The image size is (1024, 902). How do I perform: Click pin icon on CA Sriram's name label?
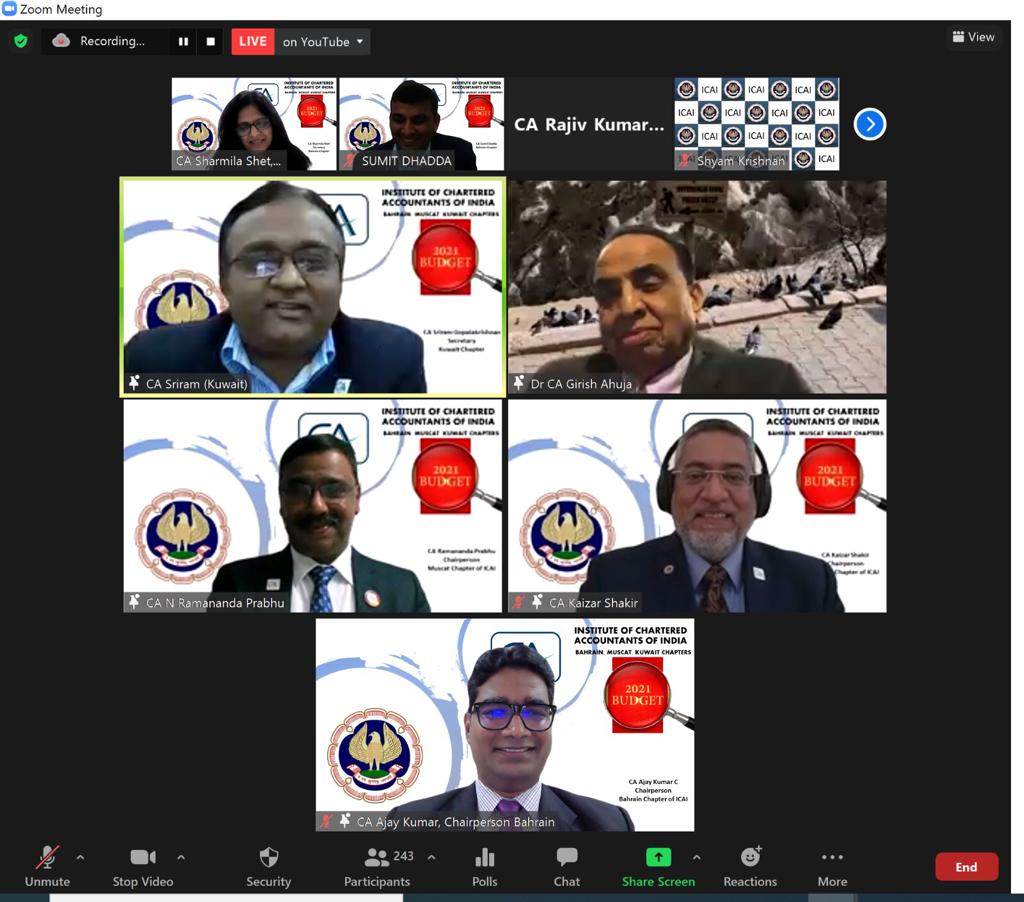pos(134,383)
